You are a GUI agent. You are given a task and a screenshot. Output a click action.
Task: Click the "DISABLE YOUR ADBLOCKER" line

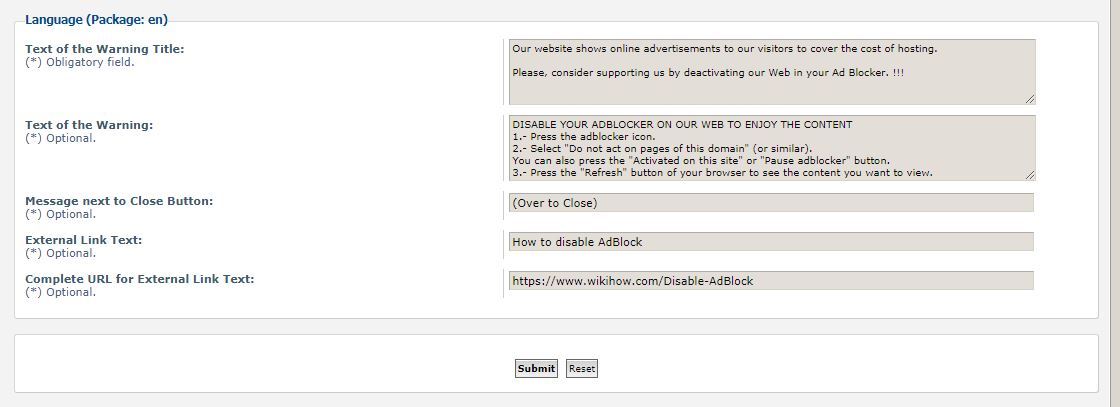pyautogui.click(x=681, y=125)
